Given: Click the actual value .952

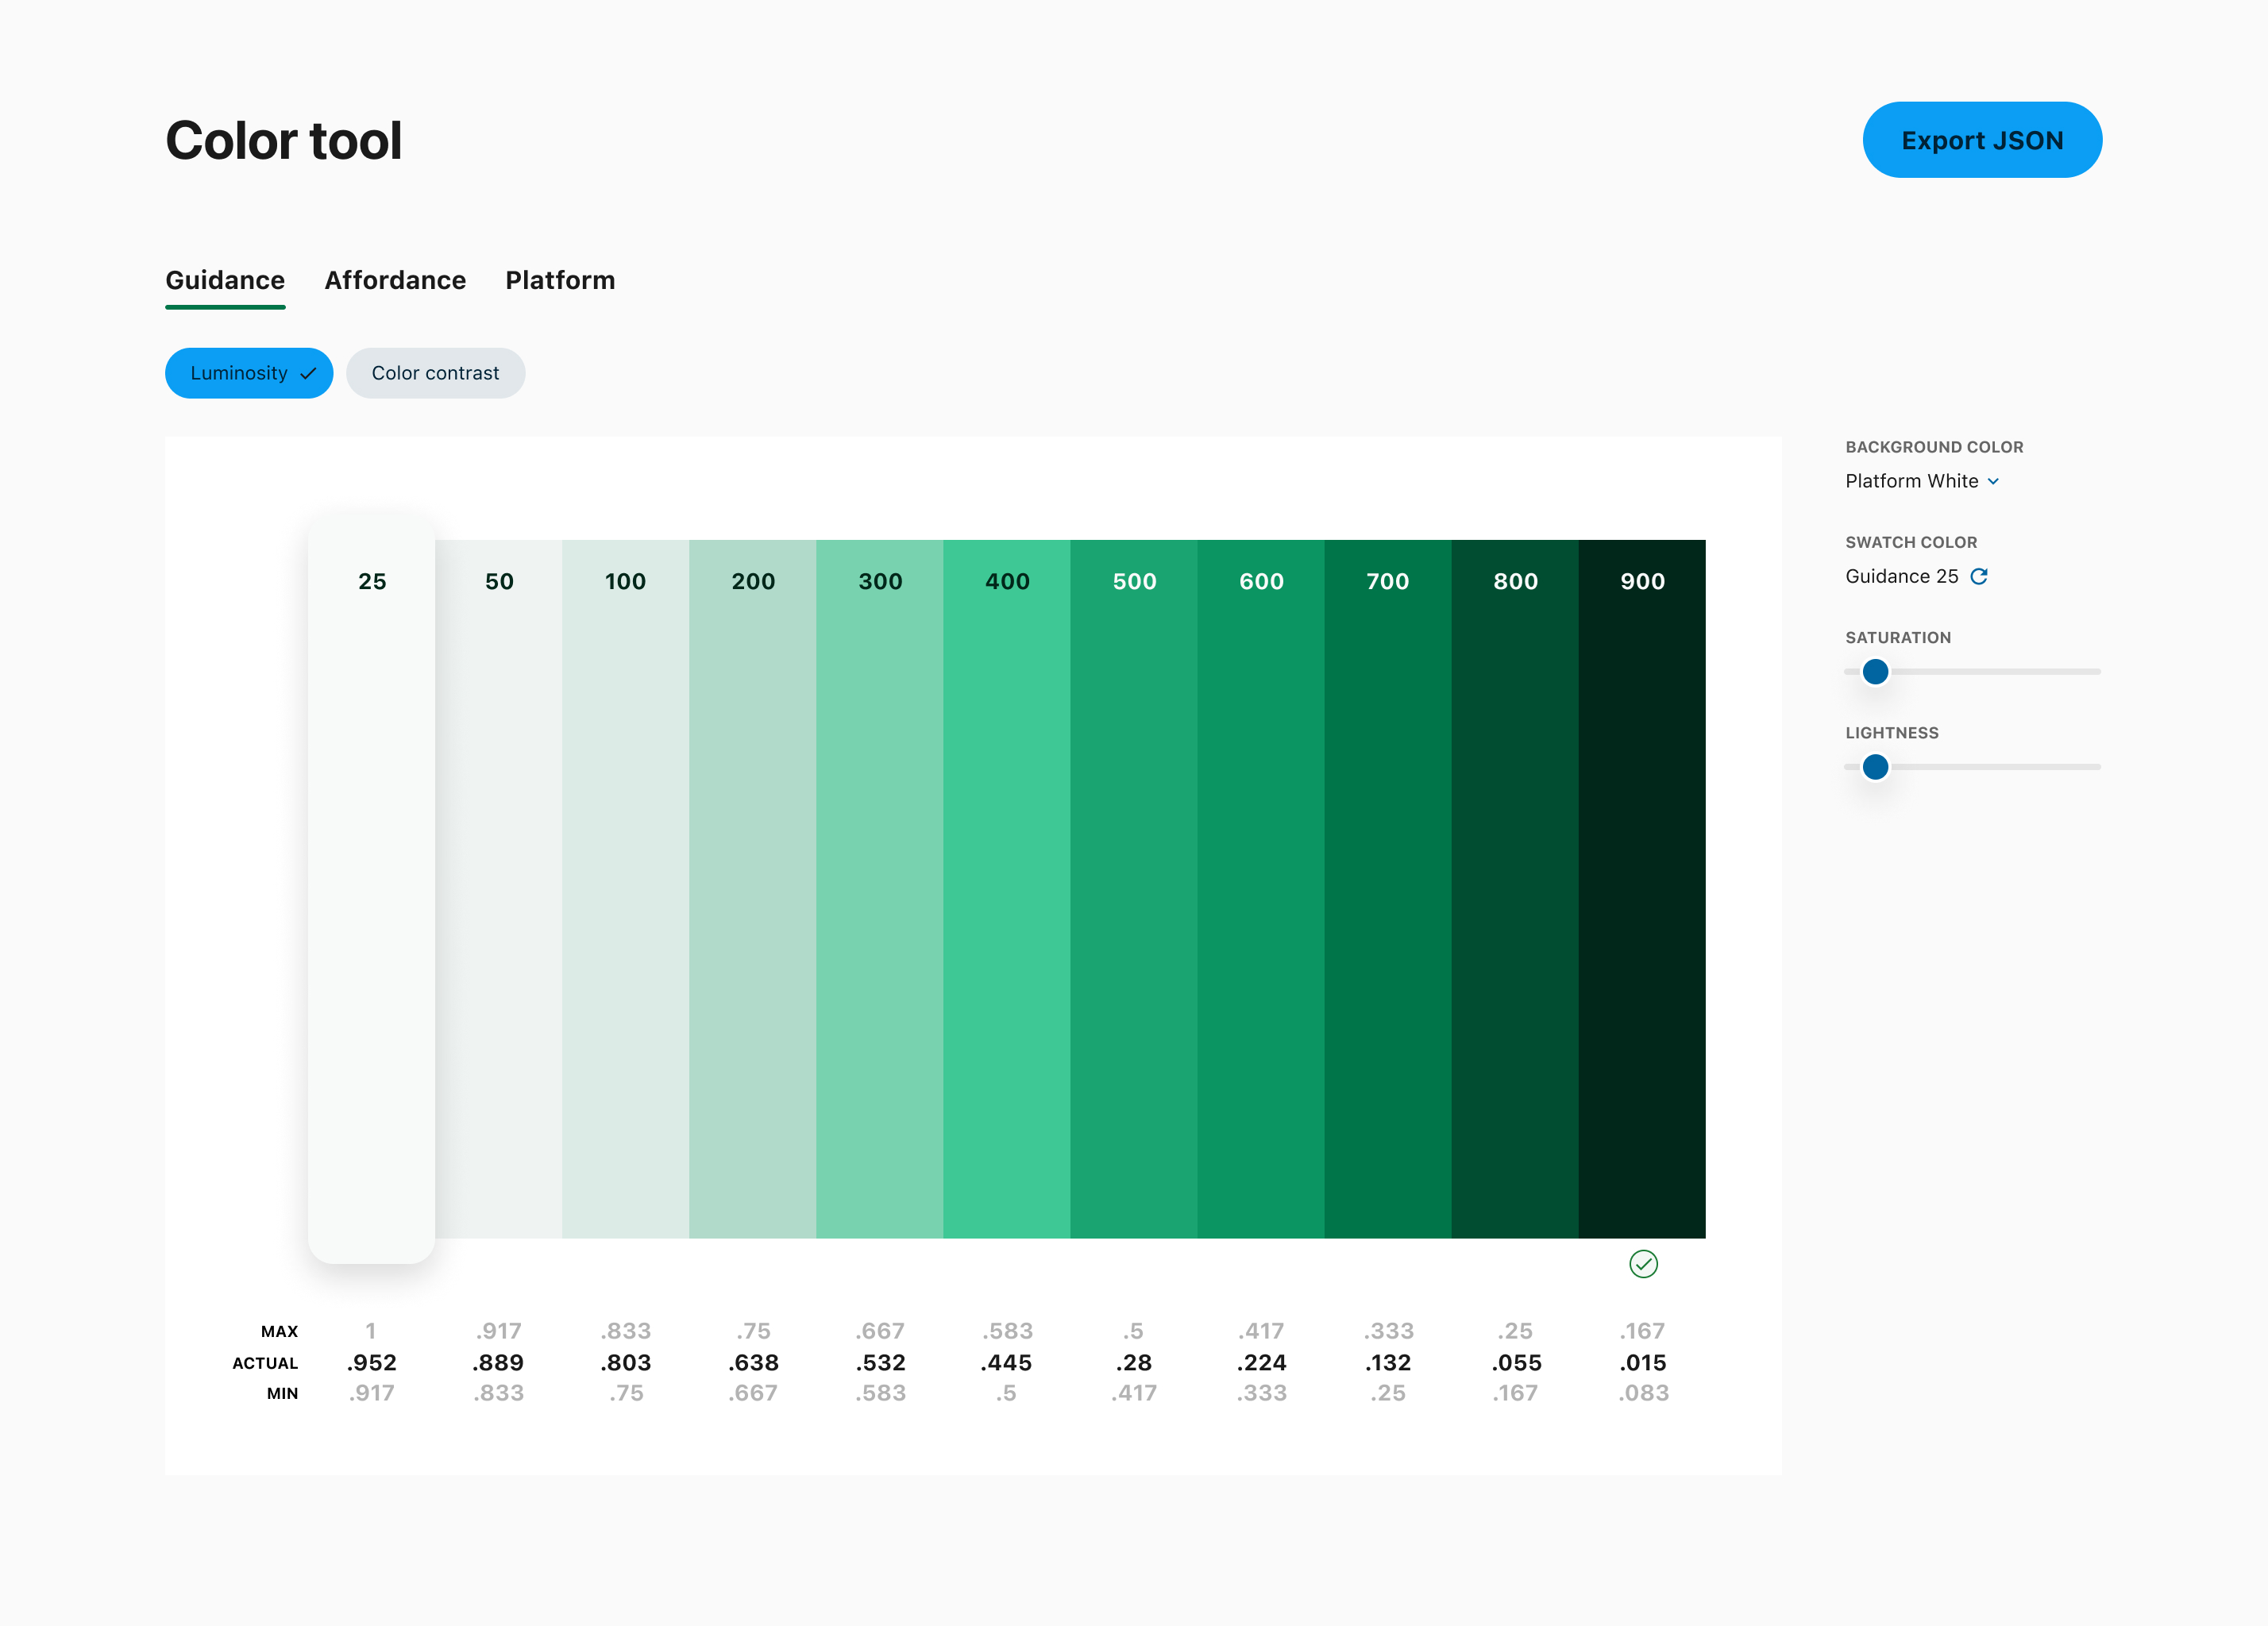Looking at the screenshot, I should (x=371, y=1362).
